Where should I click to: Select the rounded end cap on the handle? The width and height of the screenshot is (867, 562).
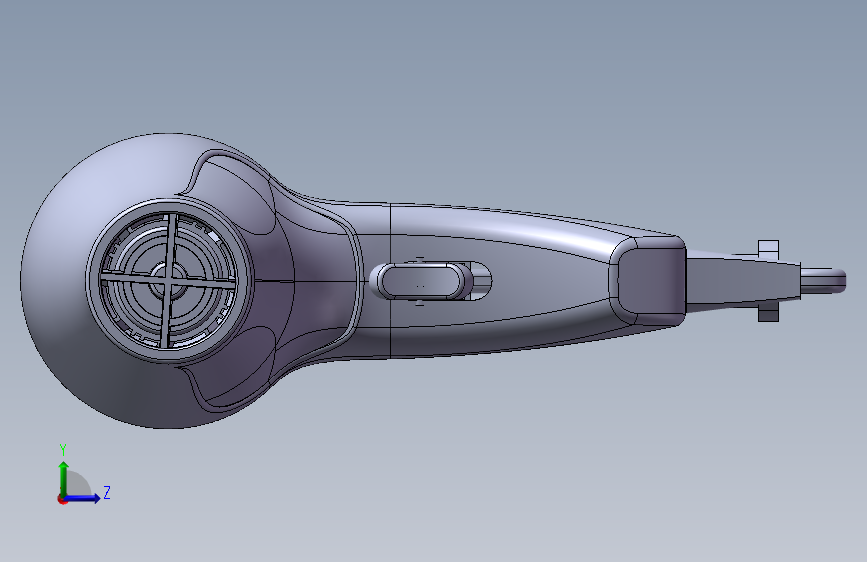[648, 280]
